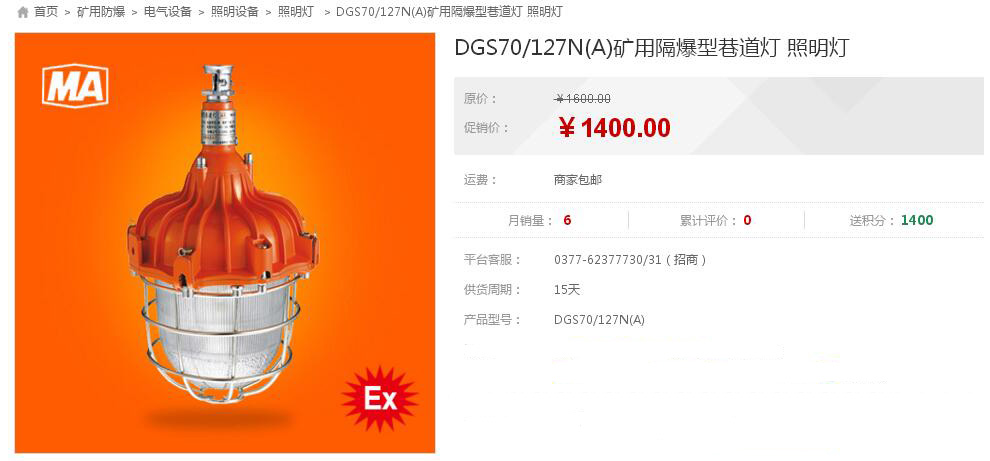The width and height of the screenshot is (990, 461).
Task: Click the home icon in breadcrumb
Action: (23, 12)
